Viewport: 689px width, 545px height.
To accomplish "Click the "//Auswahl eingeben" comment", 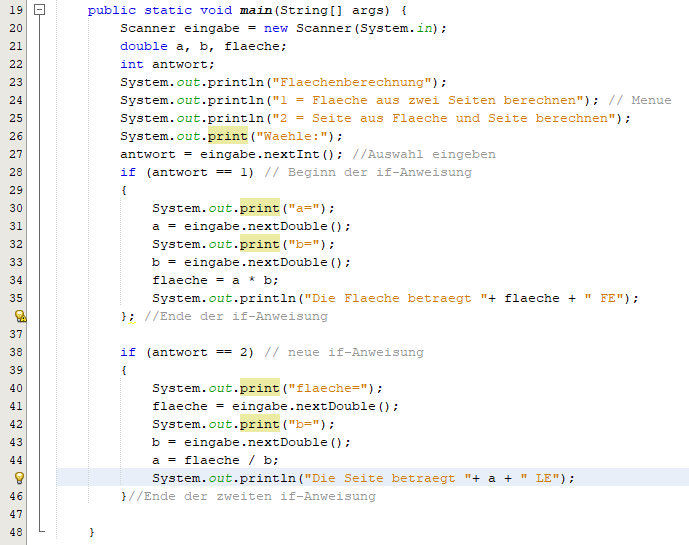I will [x=424, y=154].
